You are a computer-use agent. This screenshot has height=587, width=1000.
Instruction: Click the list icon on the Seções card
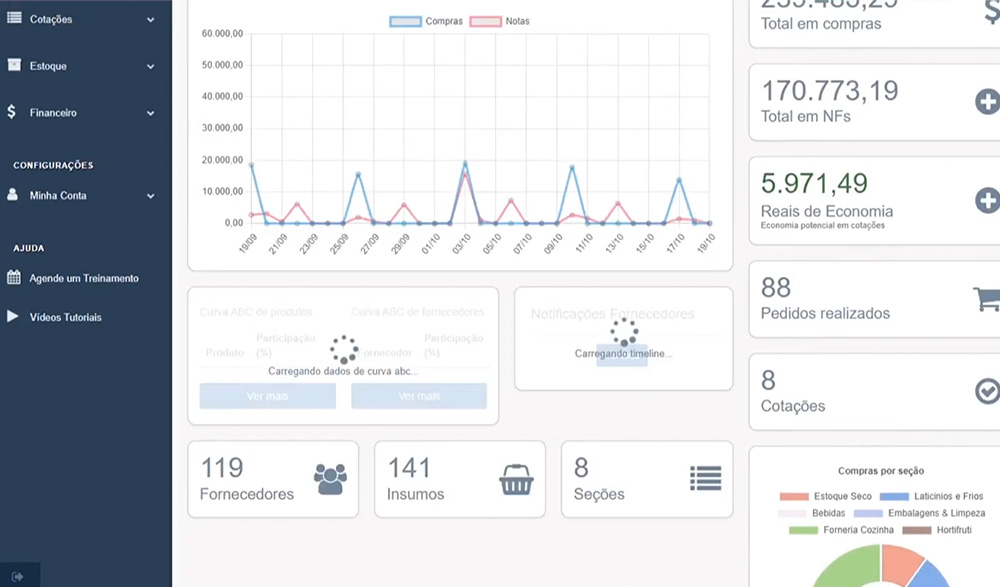coord(705,479)
